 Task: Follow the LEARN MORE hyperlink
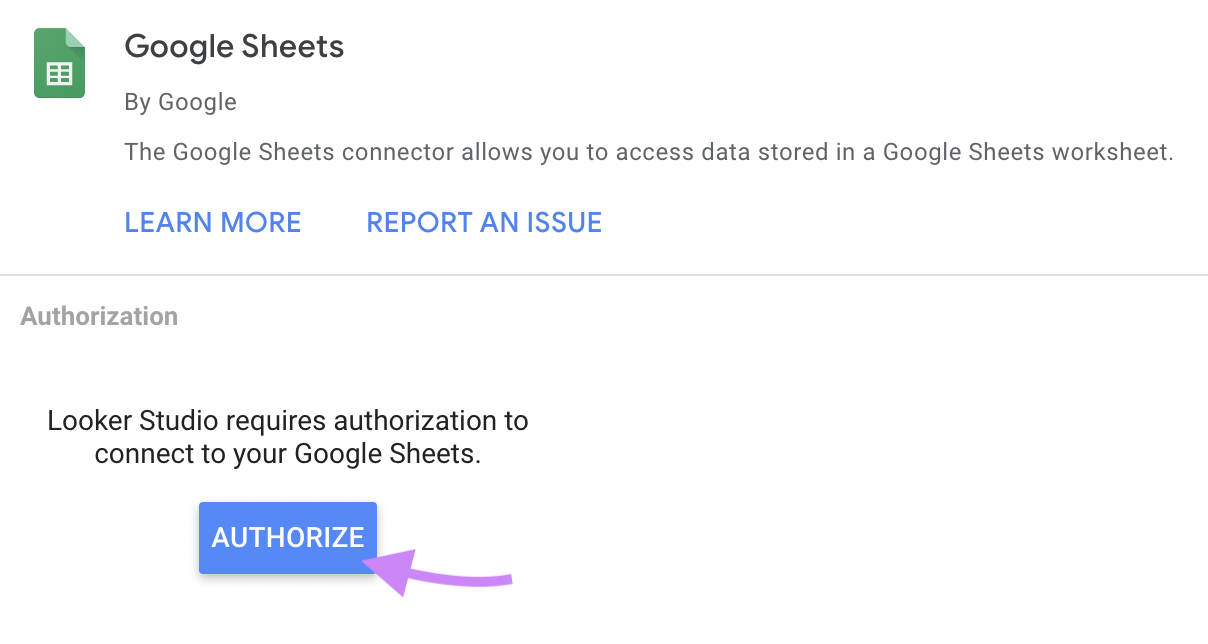coord(212,222)
